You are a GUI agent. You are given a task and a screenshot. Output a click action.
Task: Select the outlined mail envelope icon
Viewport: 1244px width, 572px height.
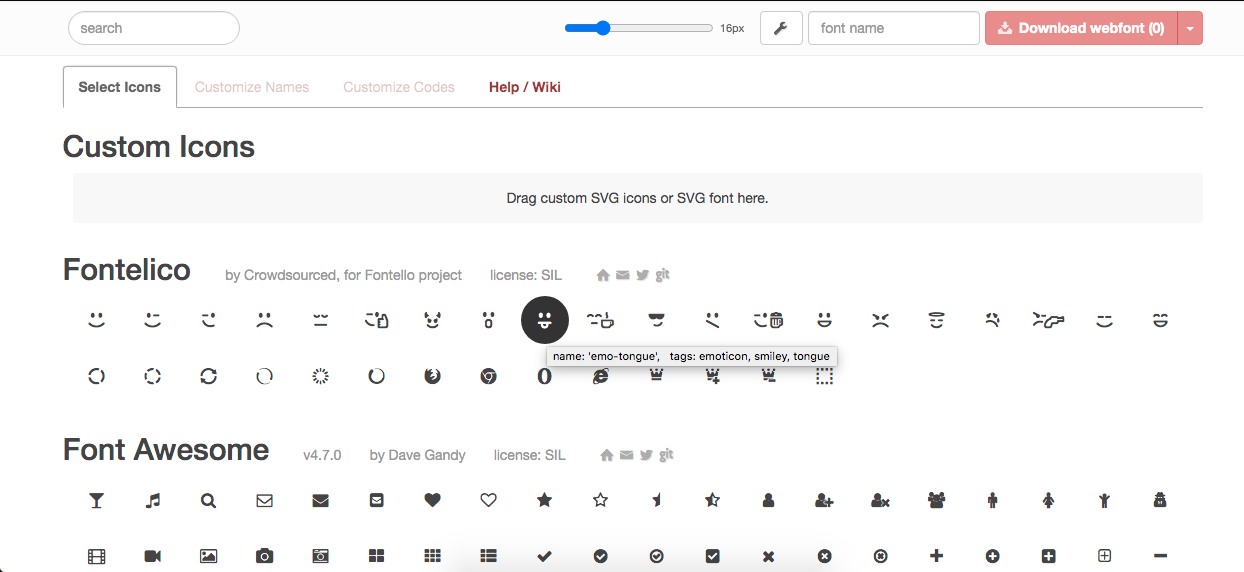[x=265, y=500]
